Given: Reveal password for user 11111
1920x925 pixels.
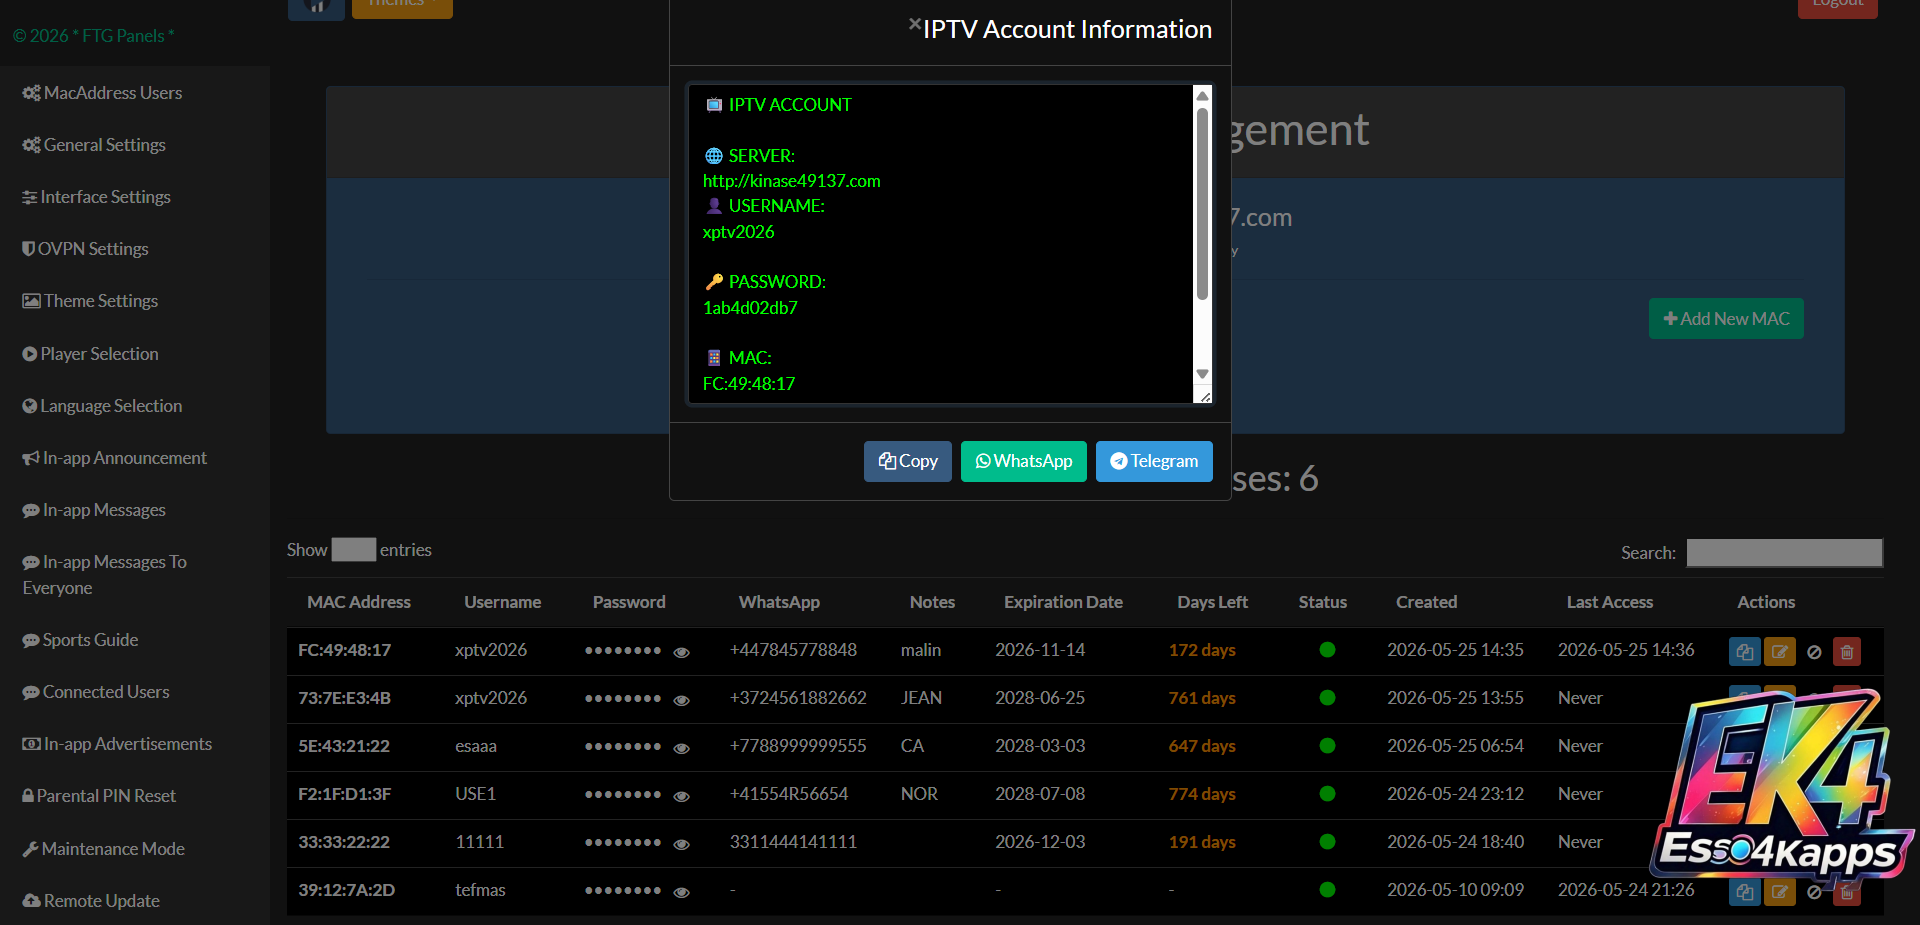Looking at the screenshot, I should click(x=682, y=844).
